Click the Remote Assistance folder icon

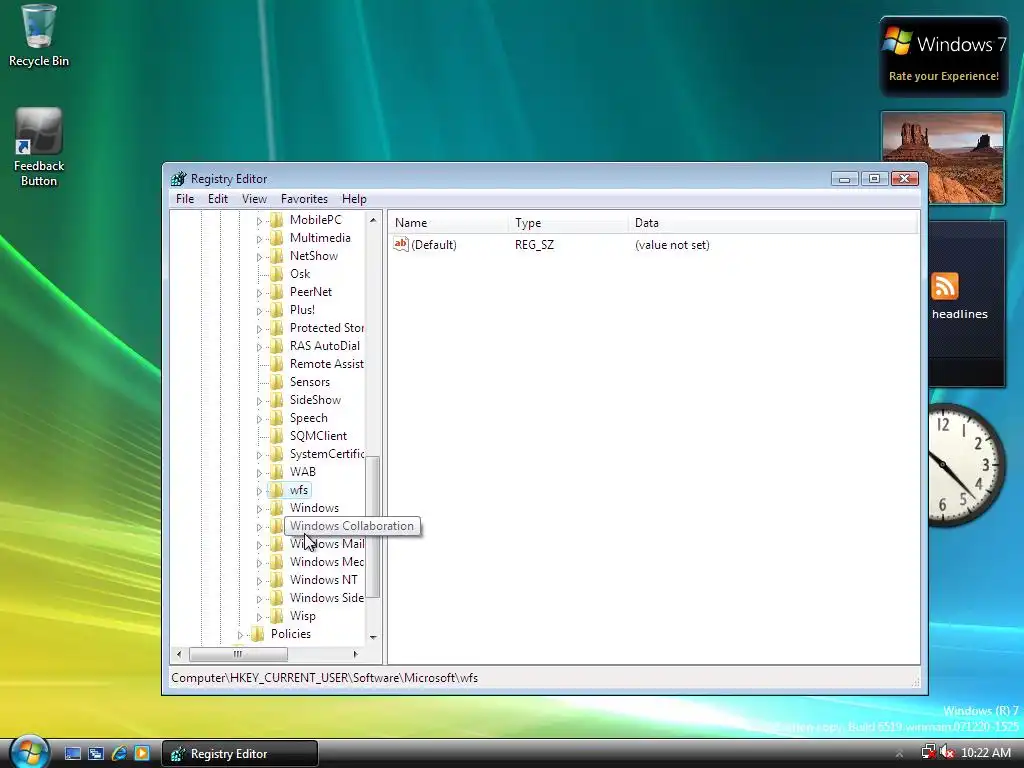click(277, 363)
